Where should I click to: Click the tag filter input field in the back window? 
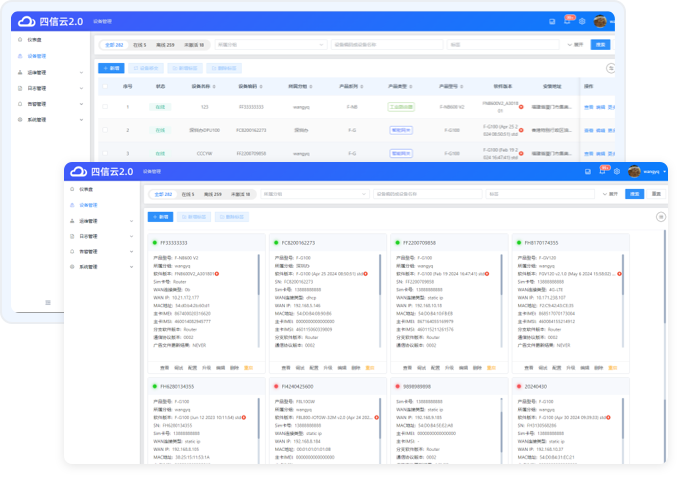click(x=503, y=45)
